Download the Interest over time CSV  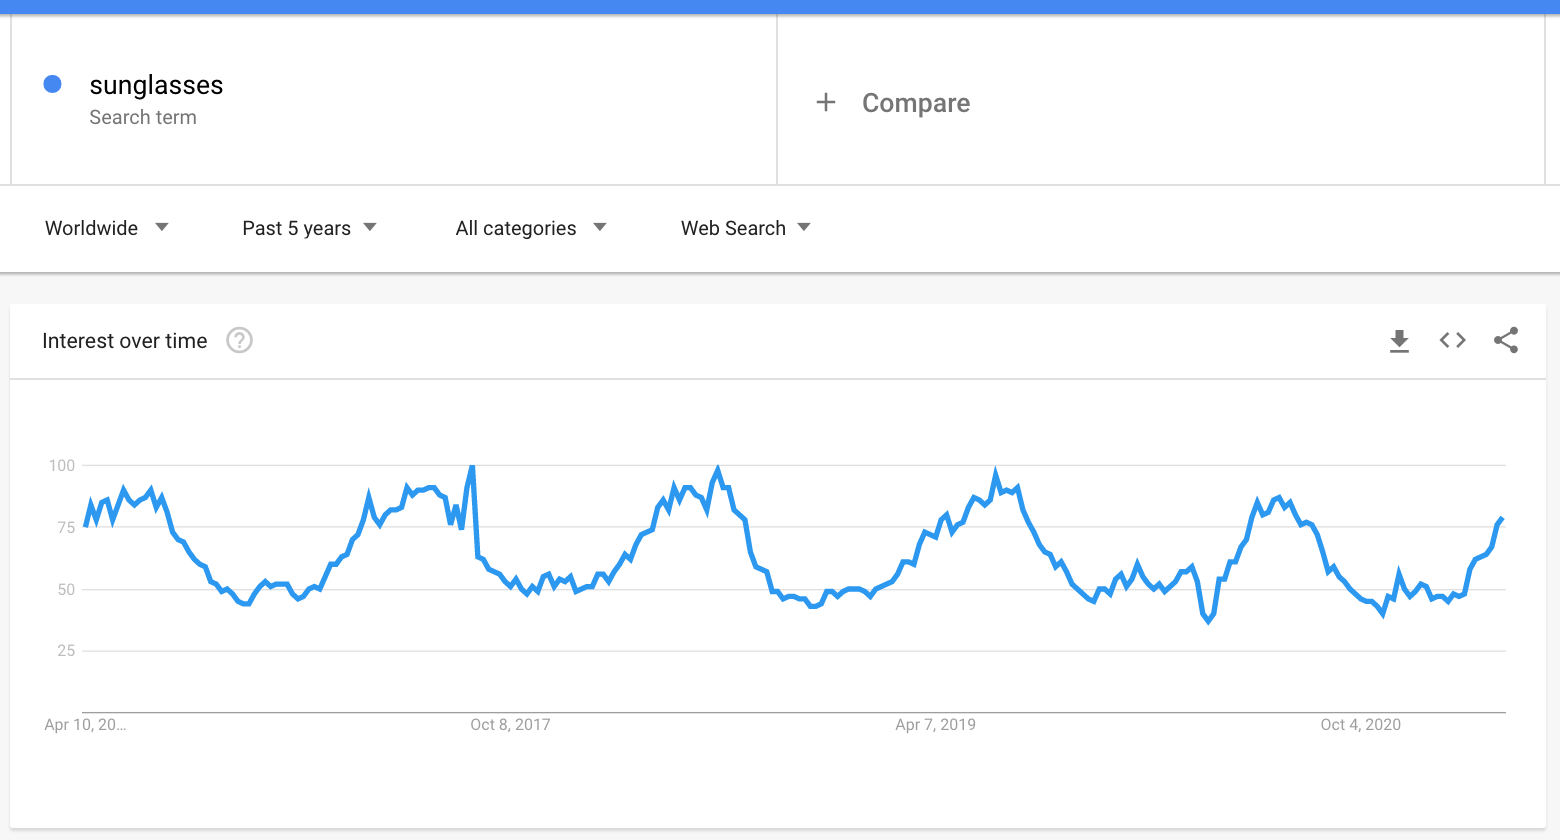click(1399, 341)
